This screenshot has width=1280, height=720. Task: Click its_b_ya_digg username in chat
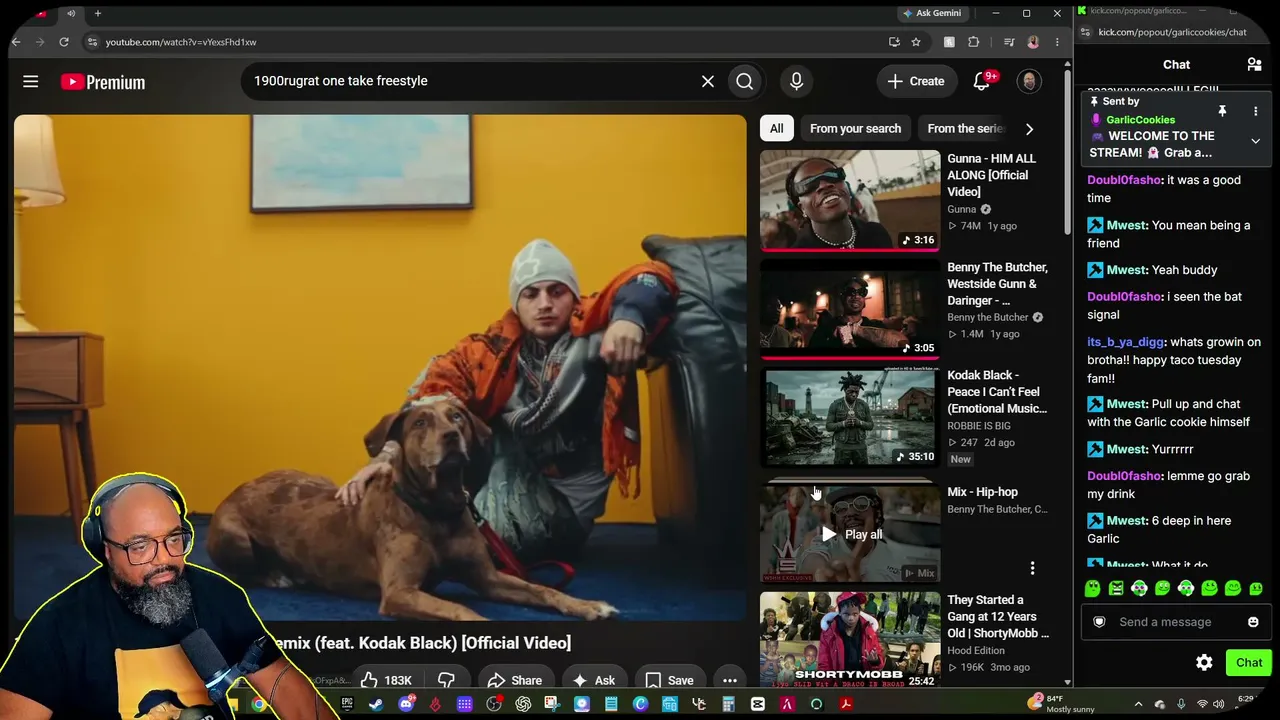[1126, 342]
